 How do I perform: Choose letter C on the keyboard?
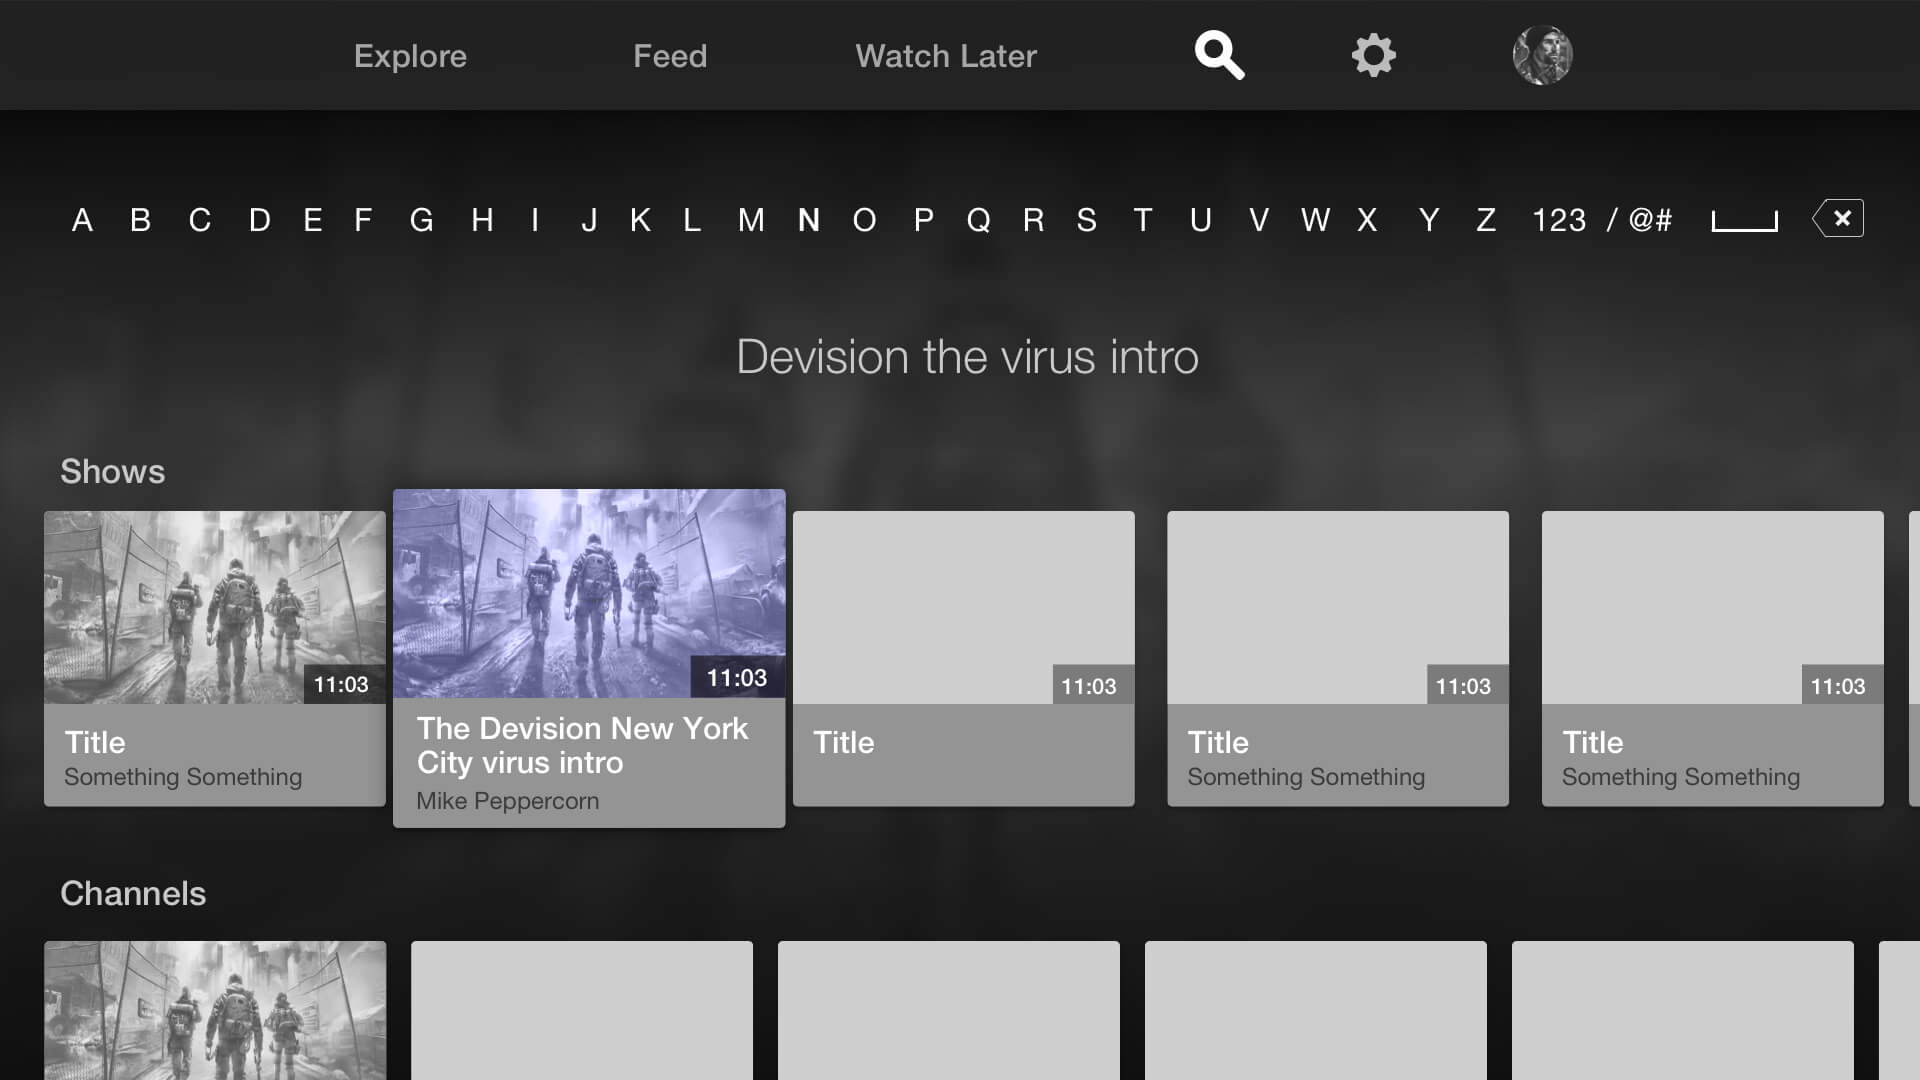(x=200, y=220)
